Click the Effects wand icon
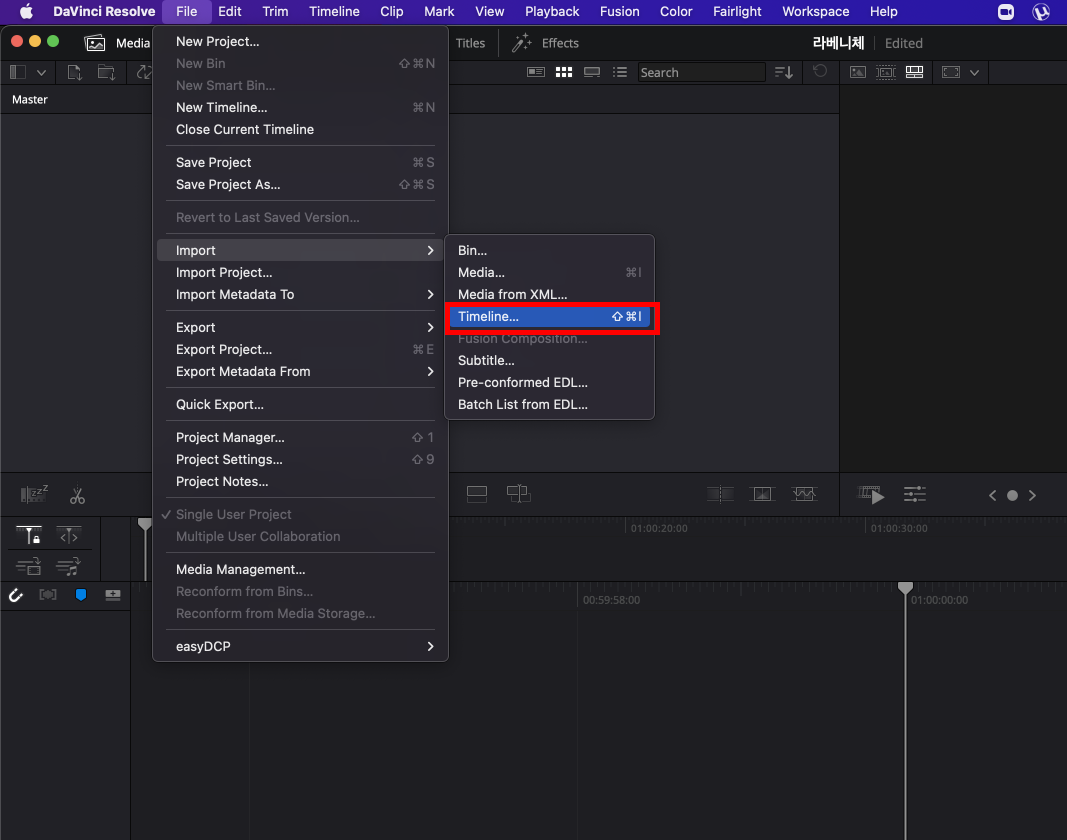Screen dimensions: 1067x840 pyautogui.click(x=522, y=43)
